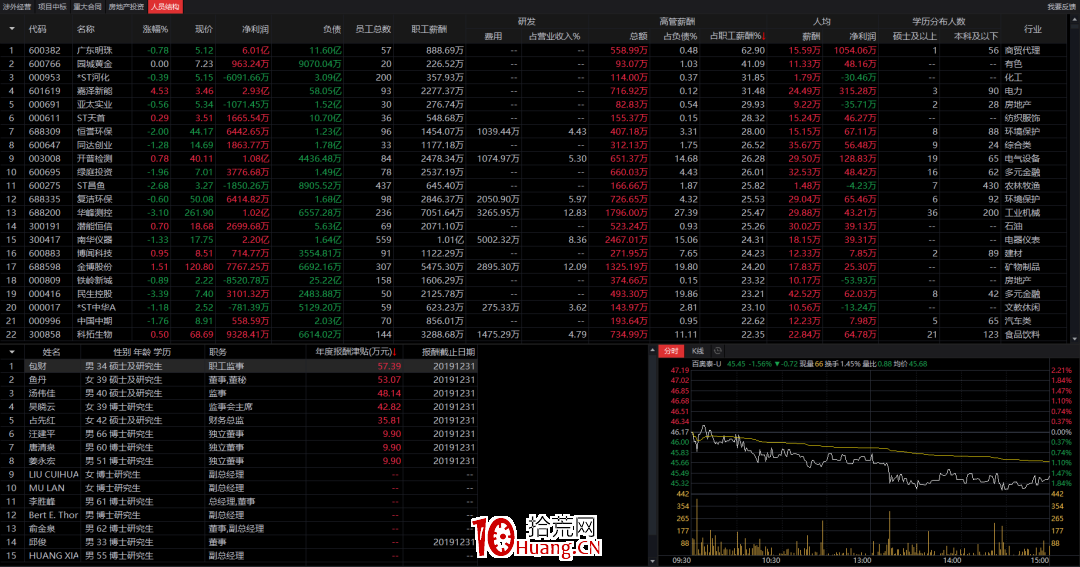Select executive row 鱼丹
The height and width of the screenshot is (567, 1080).
pos(238,380)
